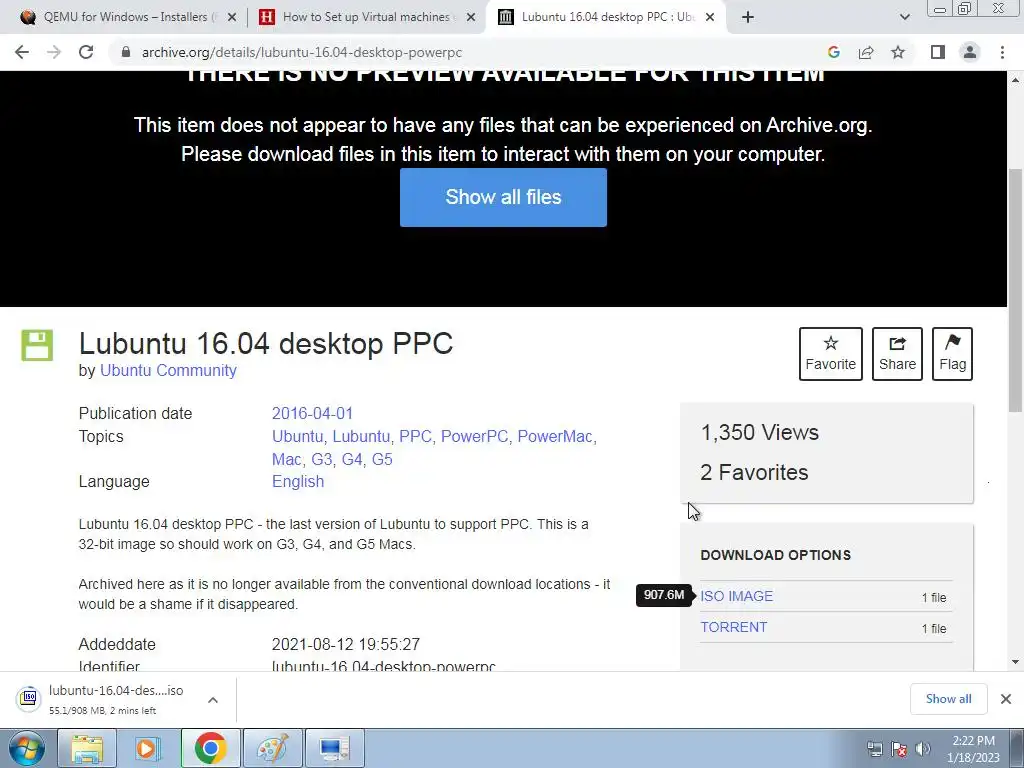Click the 2 Favorites text
1024x768 pixels.
754,472
